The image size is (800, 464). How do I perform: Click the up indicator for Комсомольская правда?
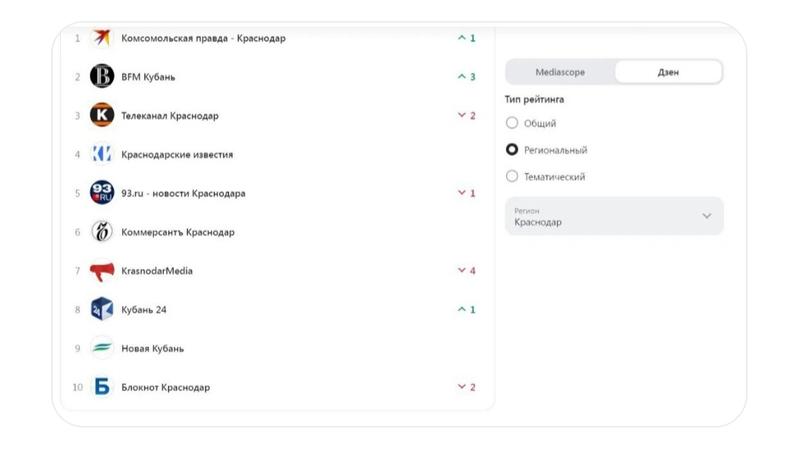466,38
